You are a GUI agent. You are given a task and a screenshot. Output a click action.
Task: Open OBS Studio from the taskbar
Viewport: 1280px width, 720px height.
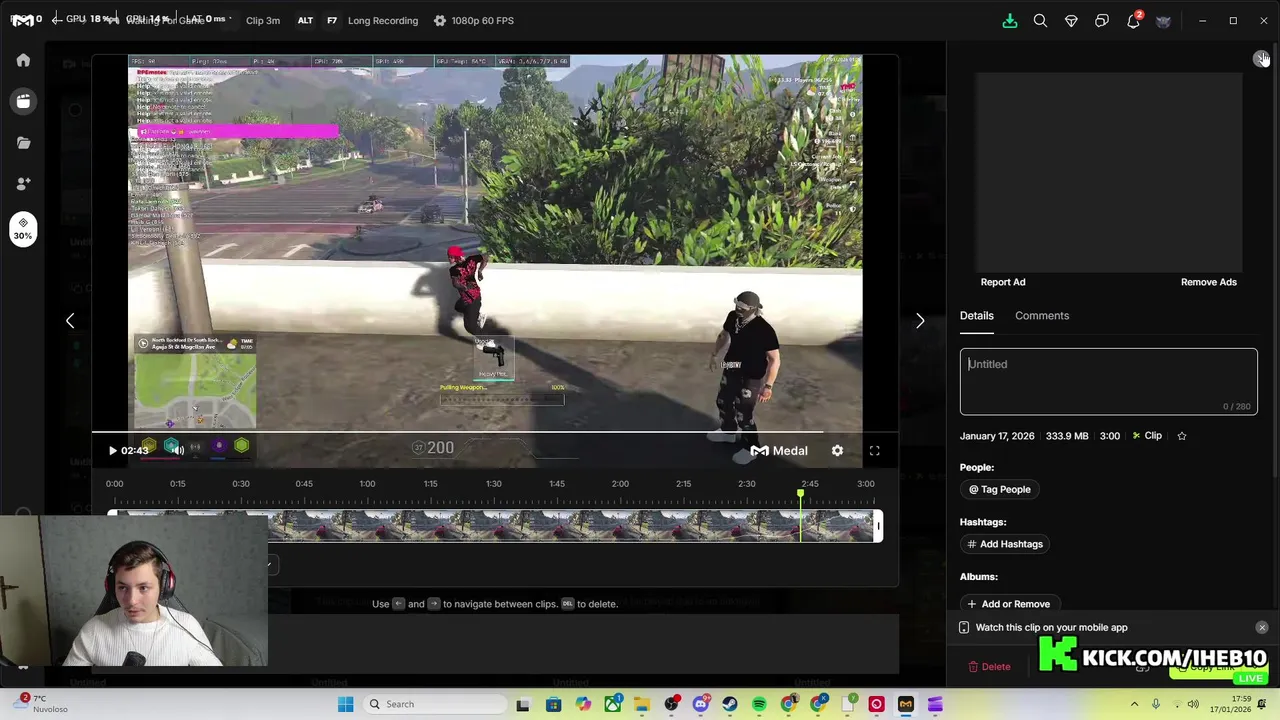(671, 704)
